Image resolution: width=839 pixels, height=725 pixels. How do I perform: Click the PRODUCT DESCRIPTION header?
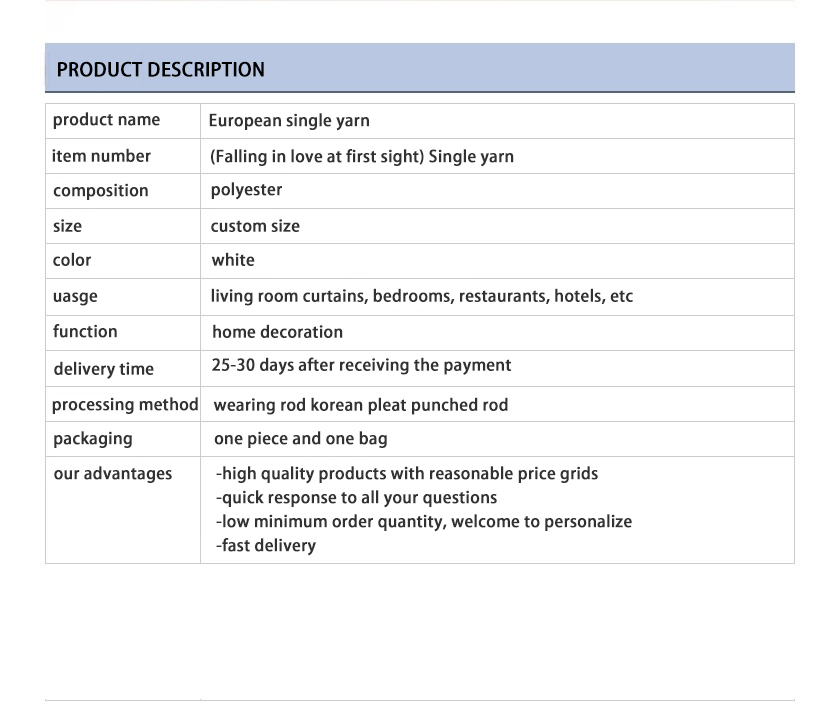pos(161,70)
